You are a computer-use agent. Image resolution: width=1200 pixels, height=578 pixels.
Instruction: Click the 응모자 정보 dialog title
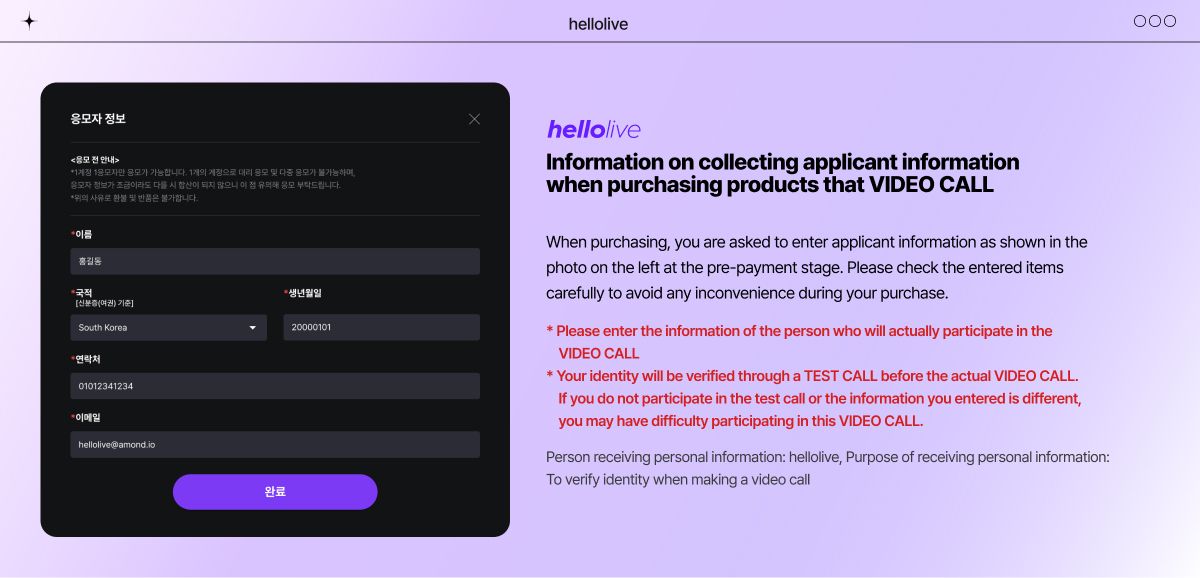tap(98, 119)
